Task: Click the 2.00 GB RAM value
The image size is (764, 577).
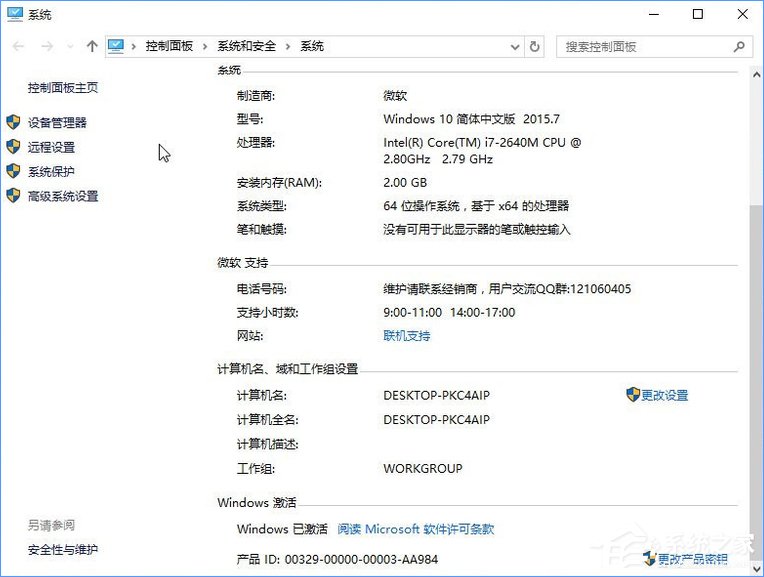Action: pyautogui.click(x=405, y=183)
